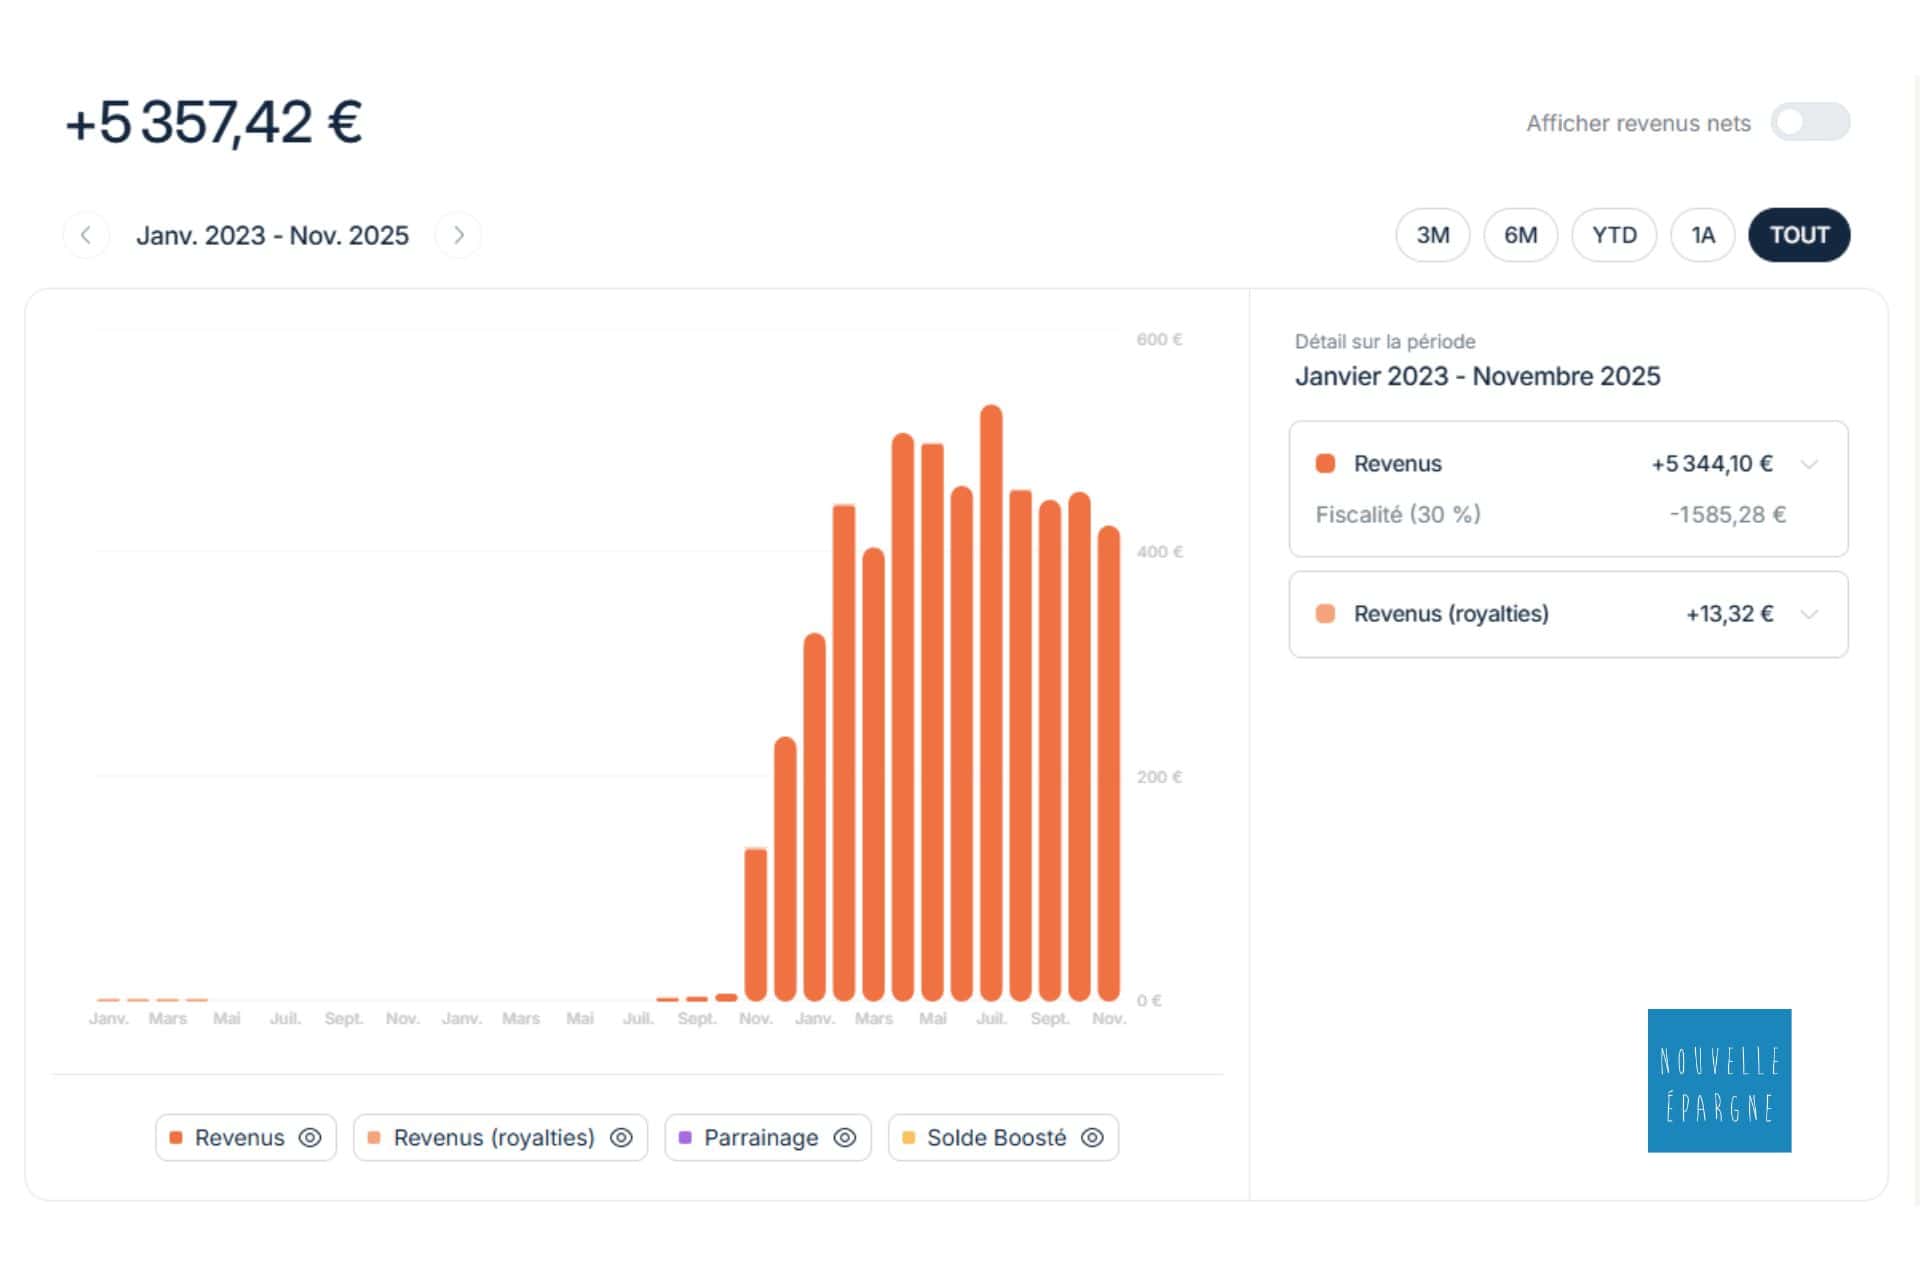Click the tallest bar in the chart

point(991,700)
